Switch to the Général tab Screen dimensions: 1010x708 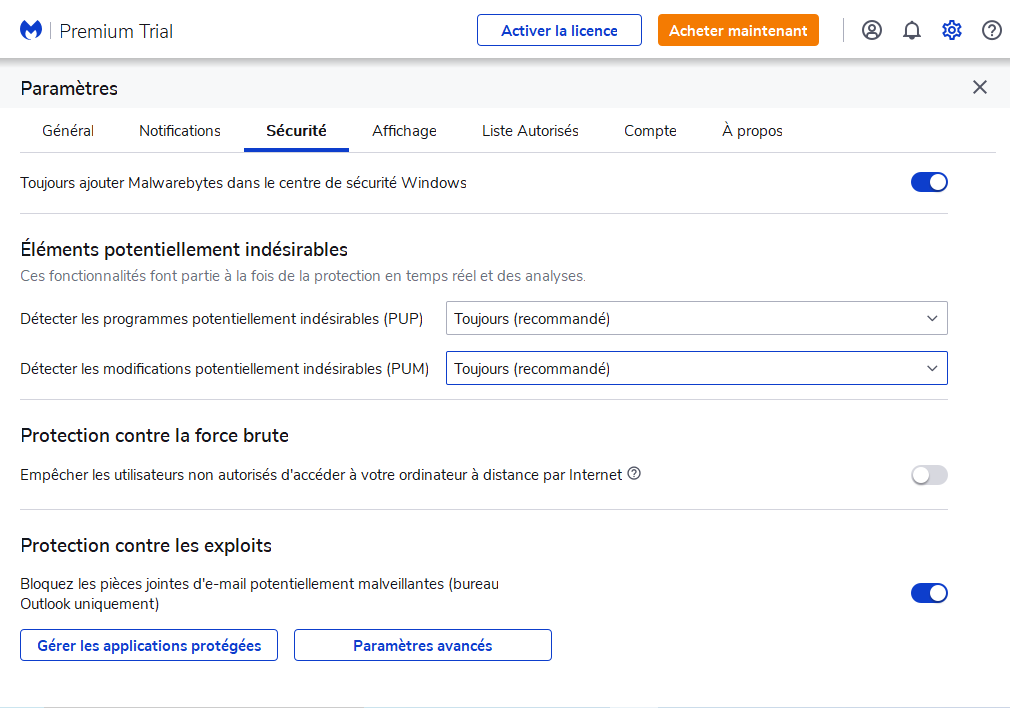tap(68, 131)
